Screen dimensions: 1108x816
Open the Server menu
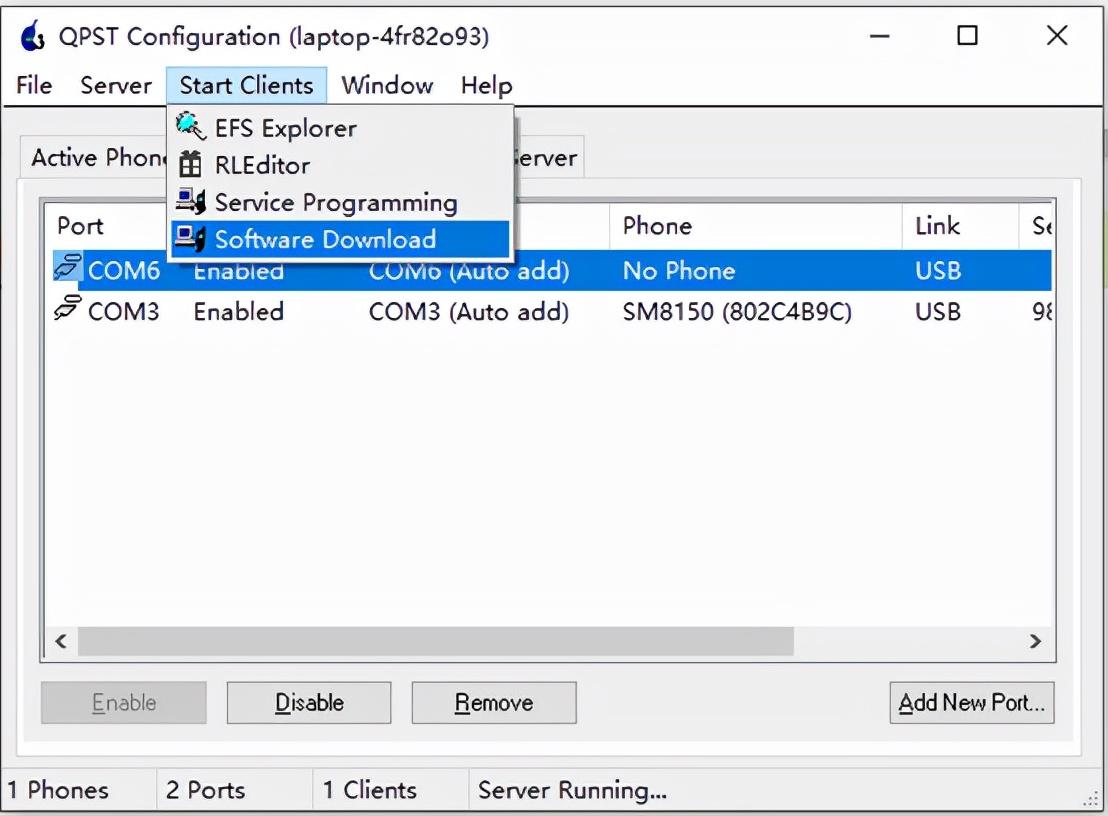tap(116, 85)
